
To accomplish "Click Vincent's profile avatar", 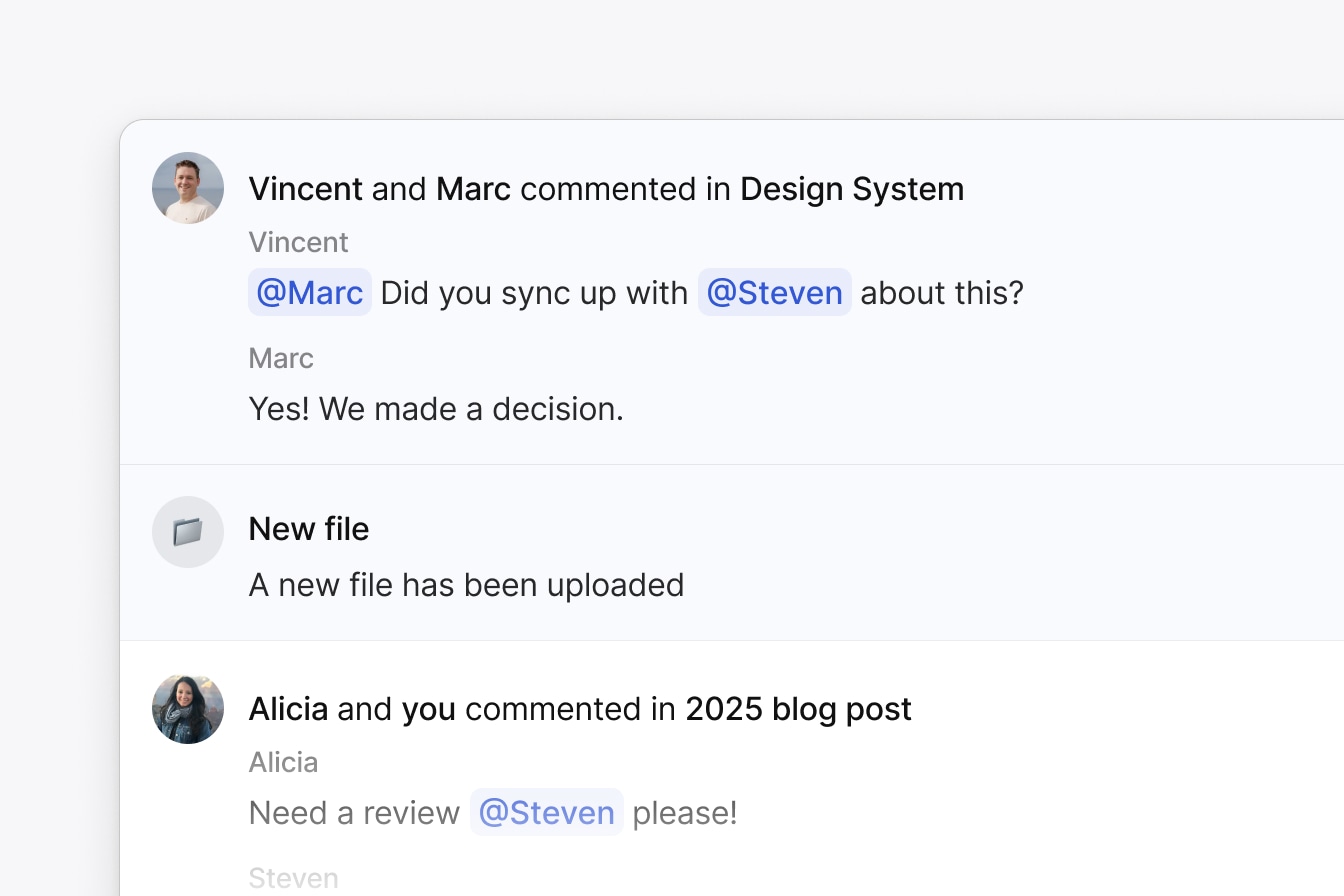I will tap(187, 188).
